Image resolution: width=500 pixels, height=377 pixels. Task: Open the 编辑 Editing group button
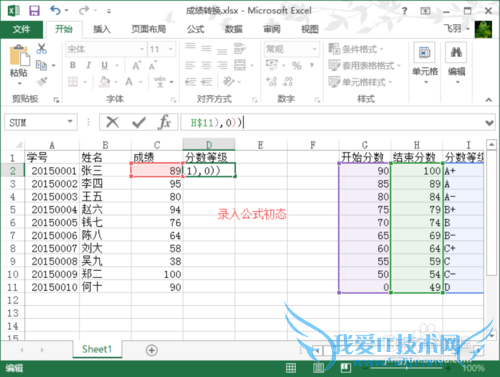tap(456, 63)
